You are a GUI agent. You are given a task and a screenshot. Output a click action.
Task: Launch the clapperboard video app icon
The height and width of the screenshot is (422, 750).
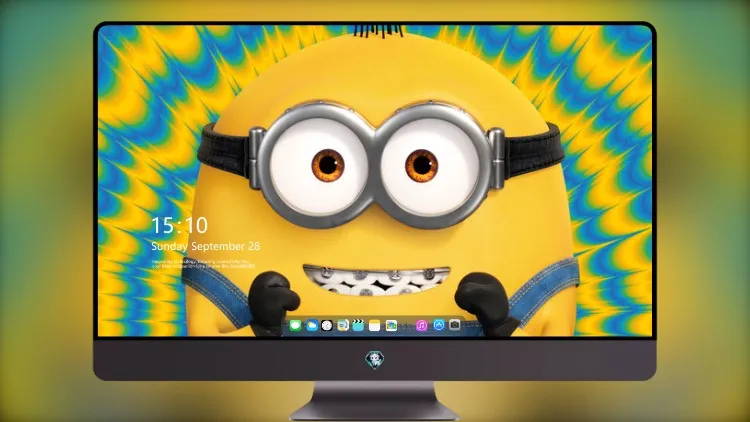coord(358,326)
